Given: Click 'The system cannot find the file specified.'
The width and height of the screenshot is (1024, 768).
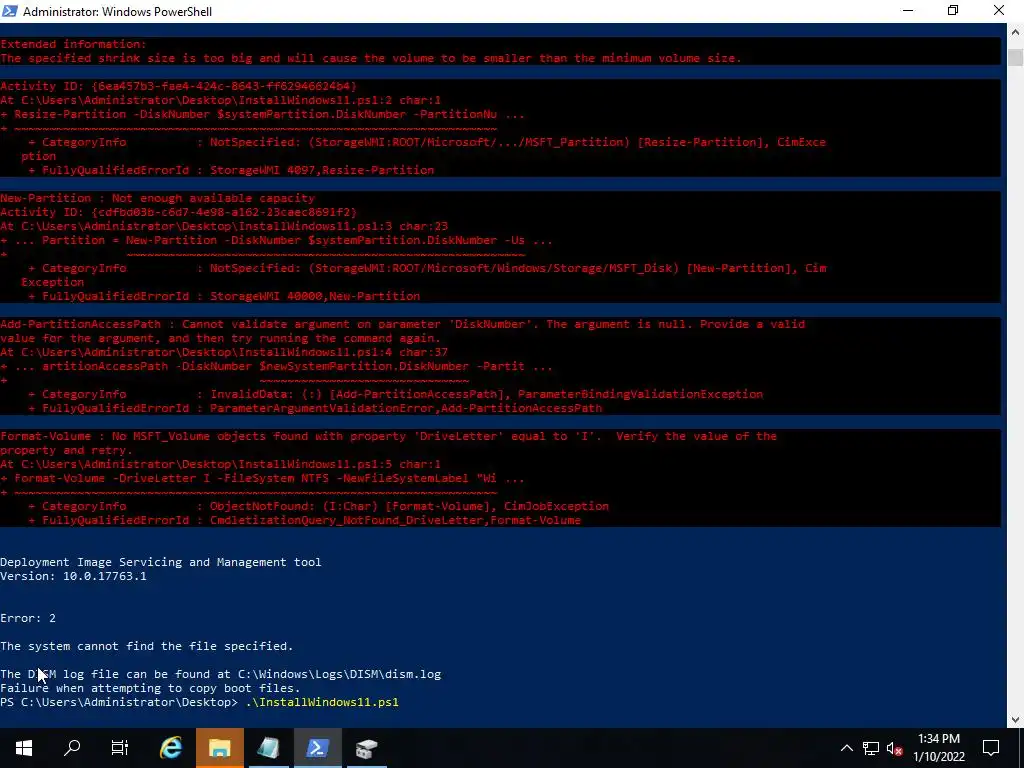Looking at the screenshot, I should (147, 646).
